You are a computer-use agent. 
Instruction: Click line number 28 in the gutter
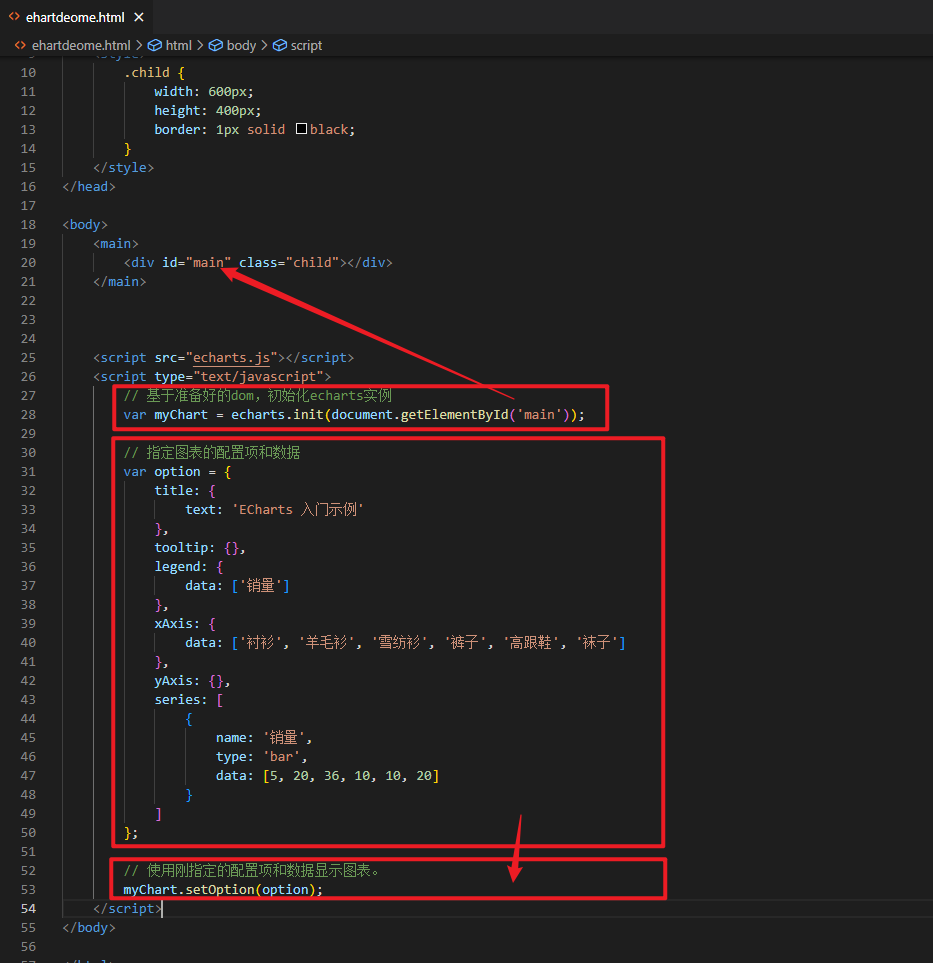(x=27, y=414)
